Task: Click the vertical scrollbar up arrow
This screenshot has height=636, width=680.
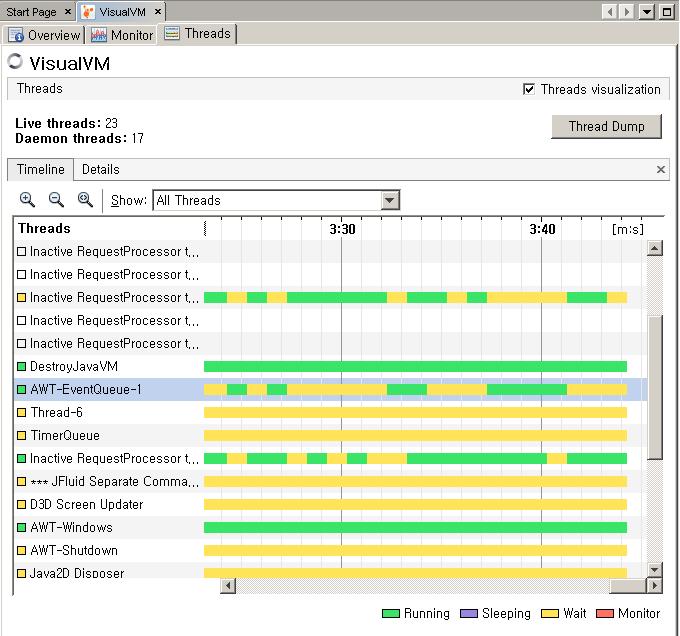Action: click(x=654, y=248)
